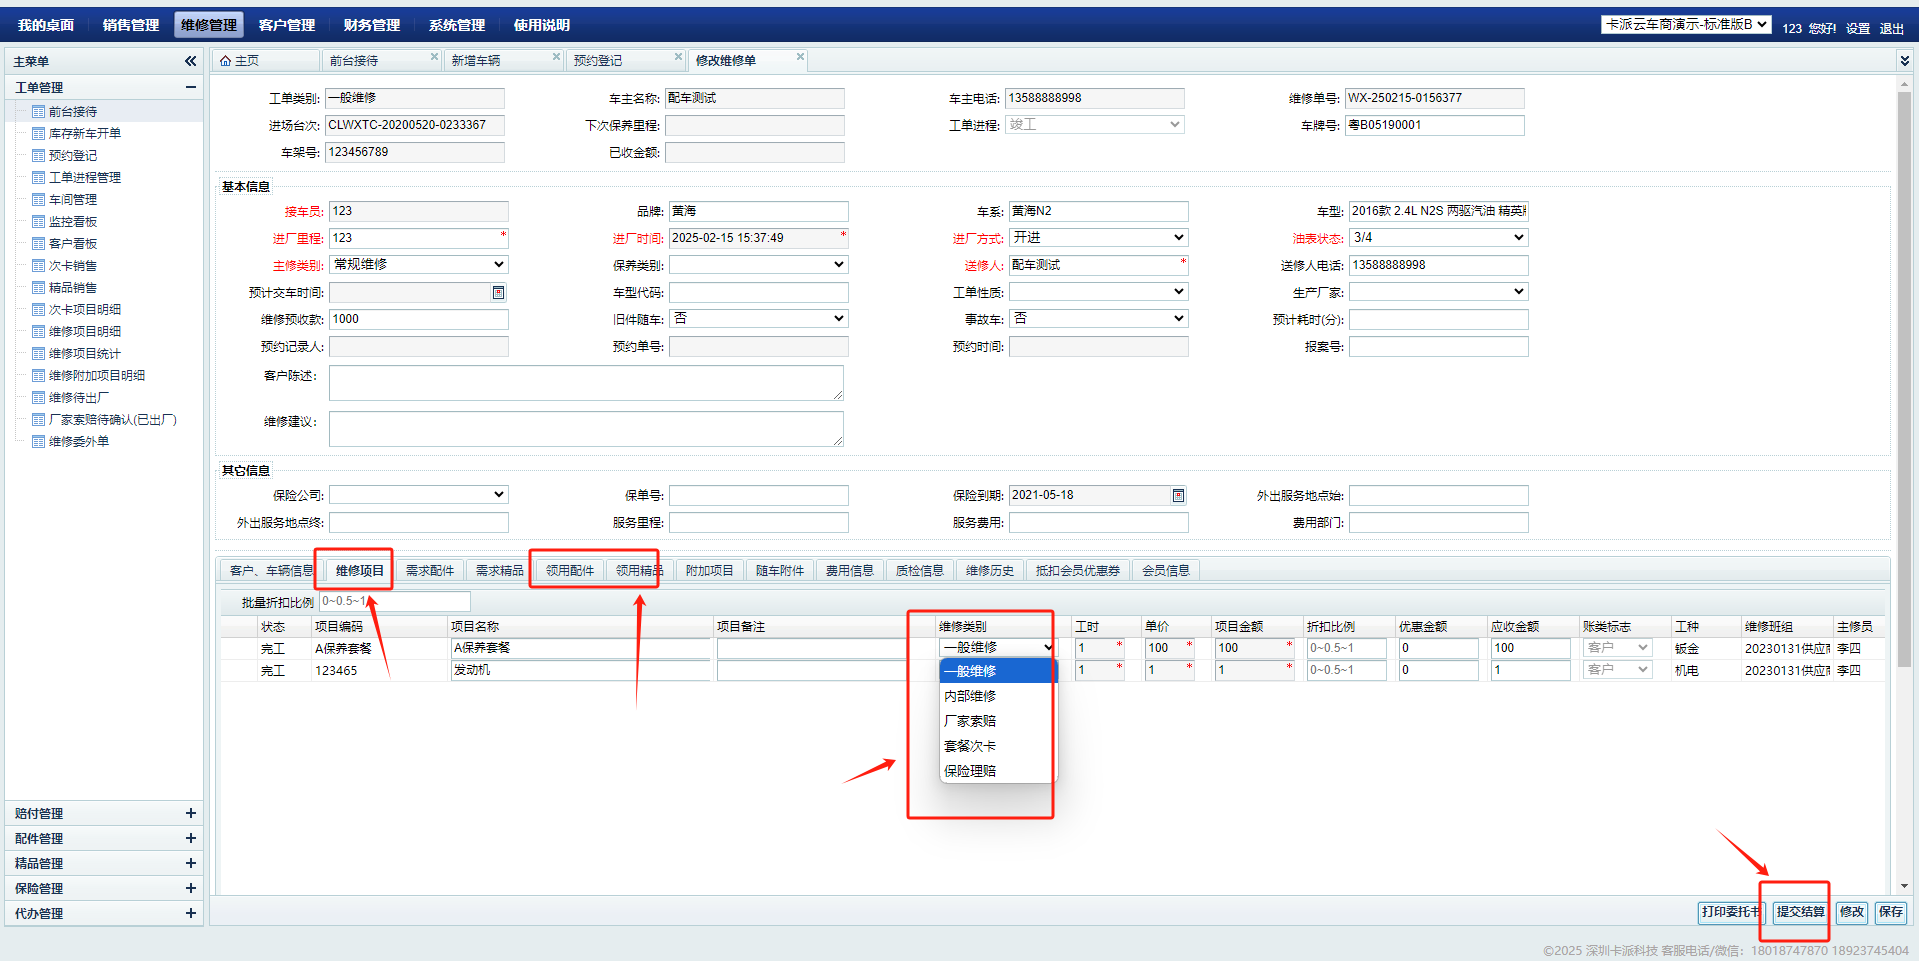Open the 油表状态 dropdown
The image size is (1919, 961).
pos(1438,238)
